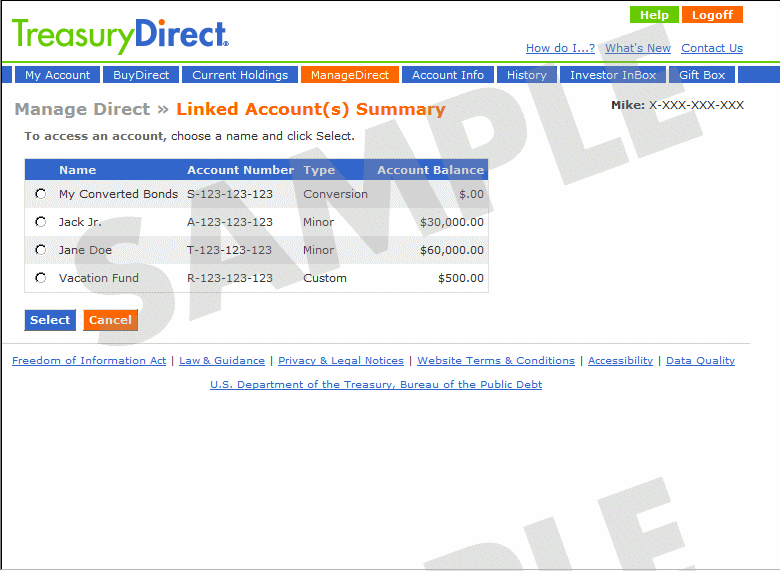Viewport: 780px width, 571px height.
Task: Click account number A-123-123-123
Action: point(230,222)
